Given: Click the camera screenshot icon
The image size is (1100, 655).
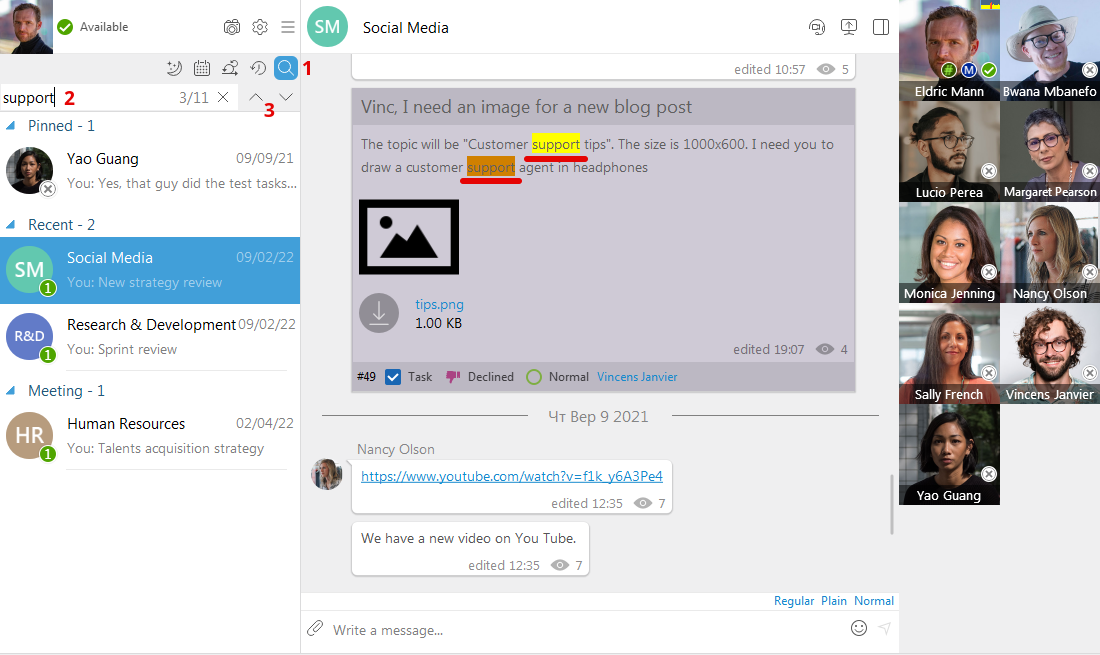Looking at the screenshot, I should (x=232, y=27).
